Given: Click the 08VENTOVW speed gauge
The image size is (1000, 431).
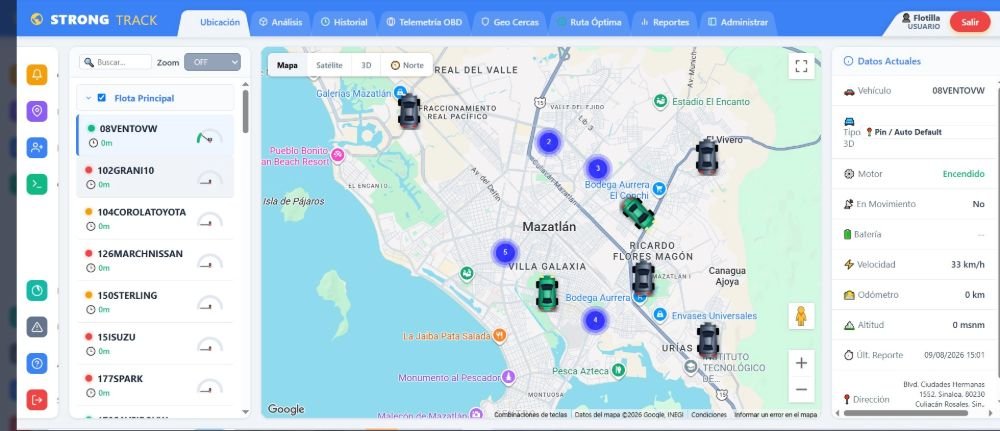Looking at the screenshot, I should click(209, 137).
